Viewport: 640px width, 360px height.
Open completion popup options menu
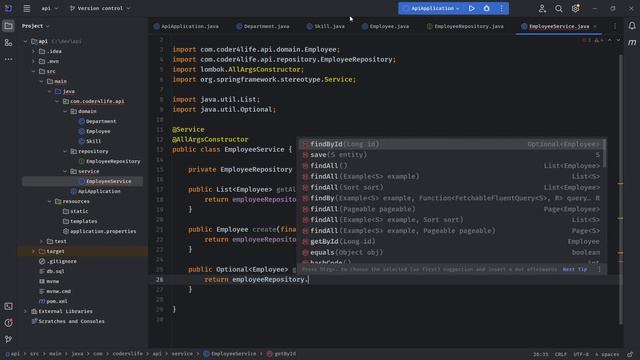click(x=599, y=269)
